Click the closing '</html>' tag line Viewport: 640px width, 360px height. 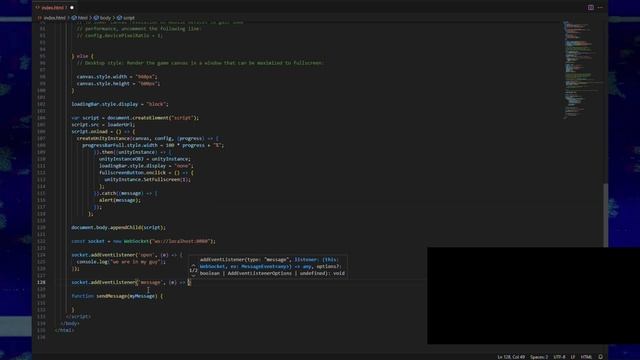pos(64,330)
